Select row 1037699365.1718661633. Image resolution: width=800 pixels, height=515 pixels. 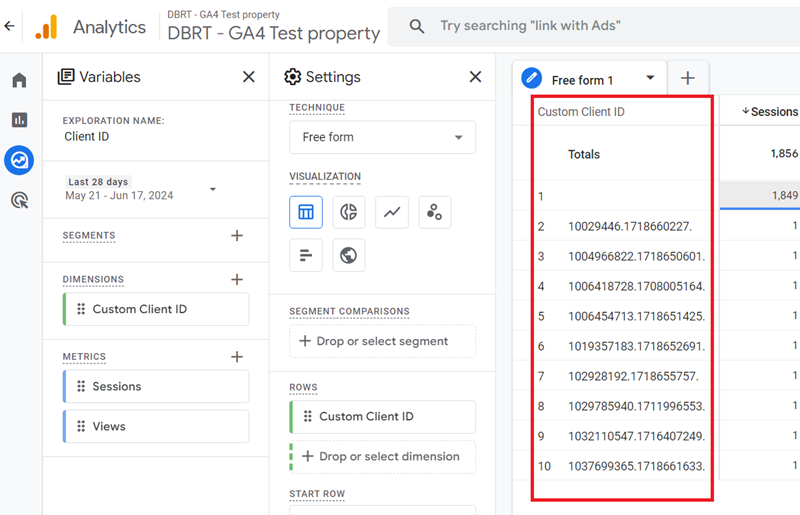[x=637, y=466]
